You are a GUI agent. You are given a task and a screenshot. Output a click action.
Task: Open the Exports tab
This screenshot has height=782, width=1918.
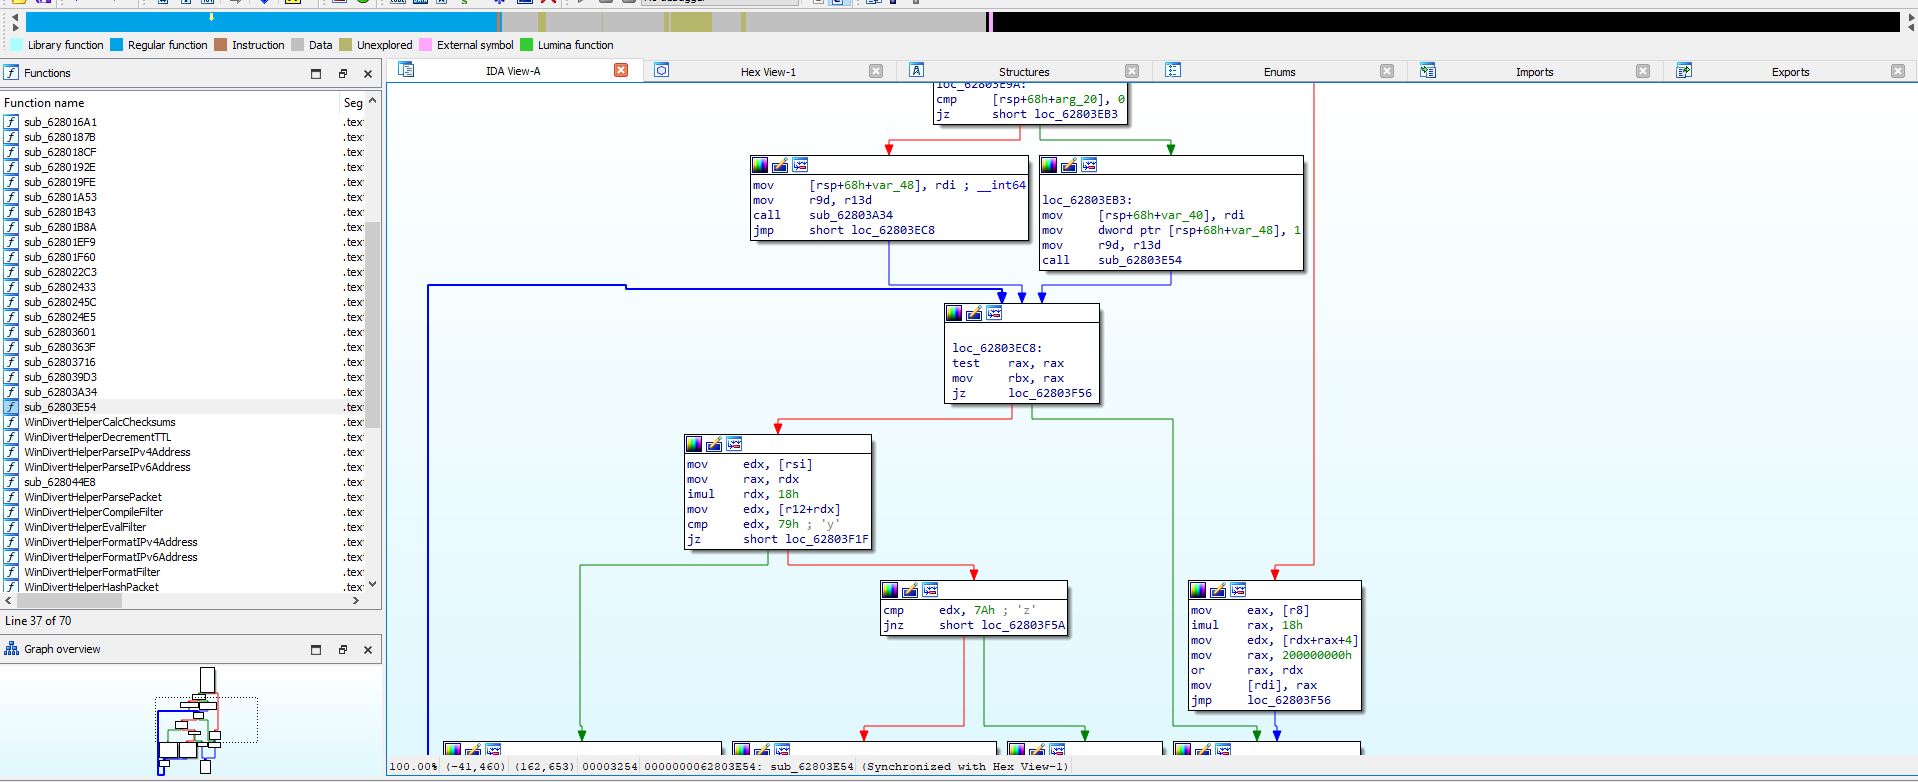pos(1790,72)
